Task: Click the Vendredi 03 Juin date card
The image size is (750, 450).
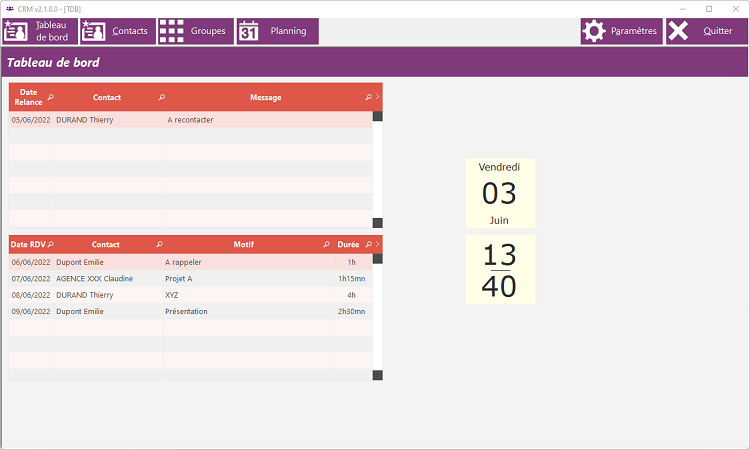Action: pyautogui.click(x=500, y=193)
